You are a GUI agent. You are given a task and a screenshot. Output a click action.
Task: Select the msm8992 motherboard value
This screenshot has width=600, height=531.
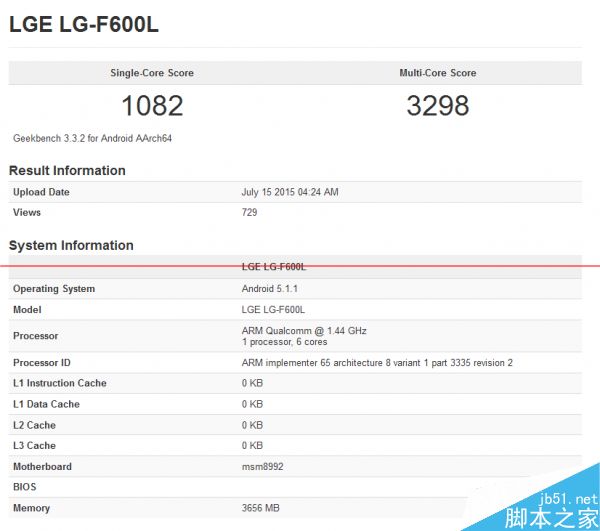[262, 466]
